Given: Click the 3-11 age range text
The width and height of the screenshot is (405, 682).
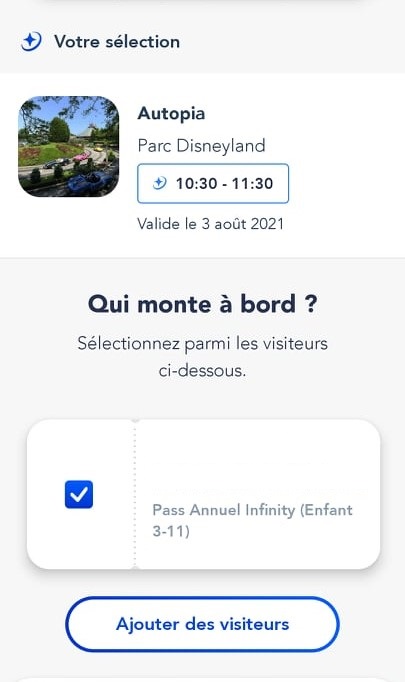Looking at the screenshot, I should [x=171, y=531].
